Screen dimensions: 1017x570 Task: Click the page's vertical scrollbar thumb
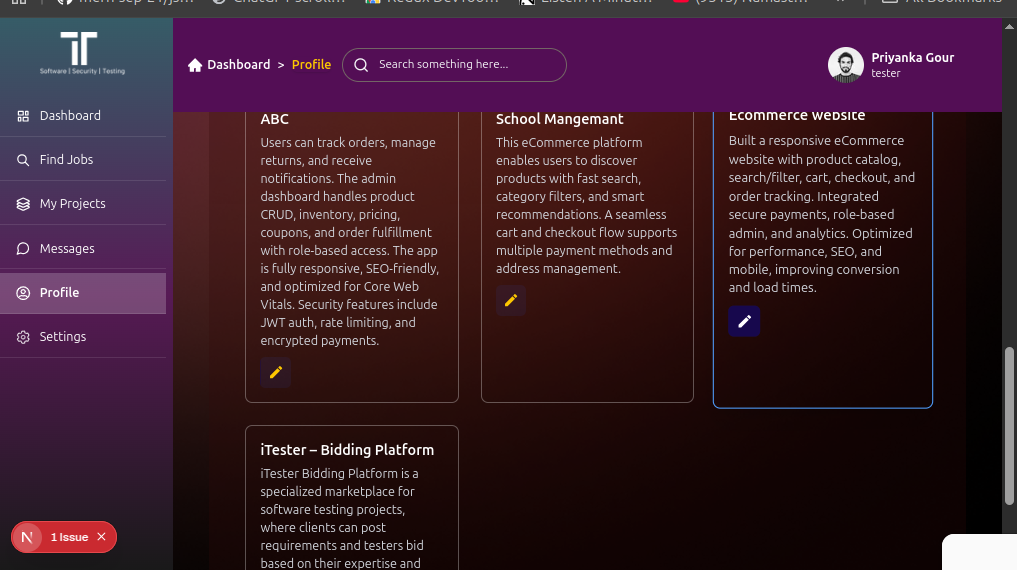click(x=1009, y=425)
